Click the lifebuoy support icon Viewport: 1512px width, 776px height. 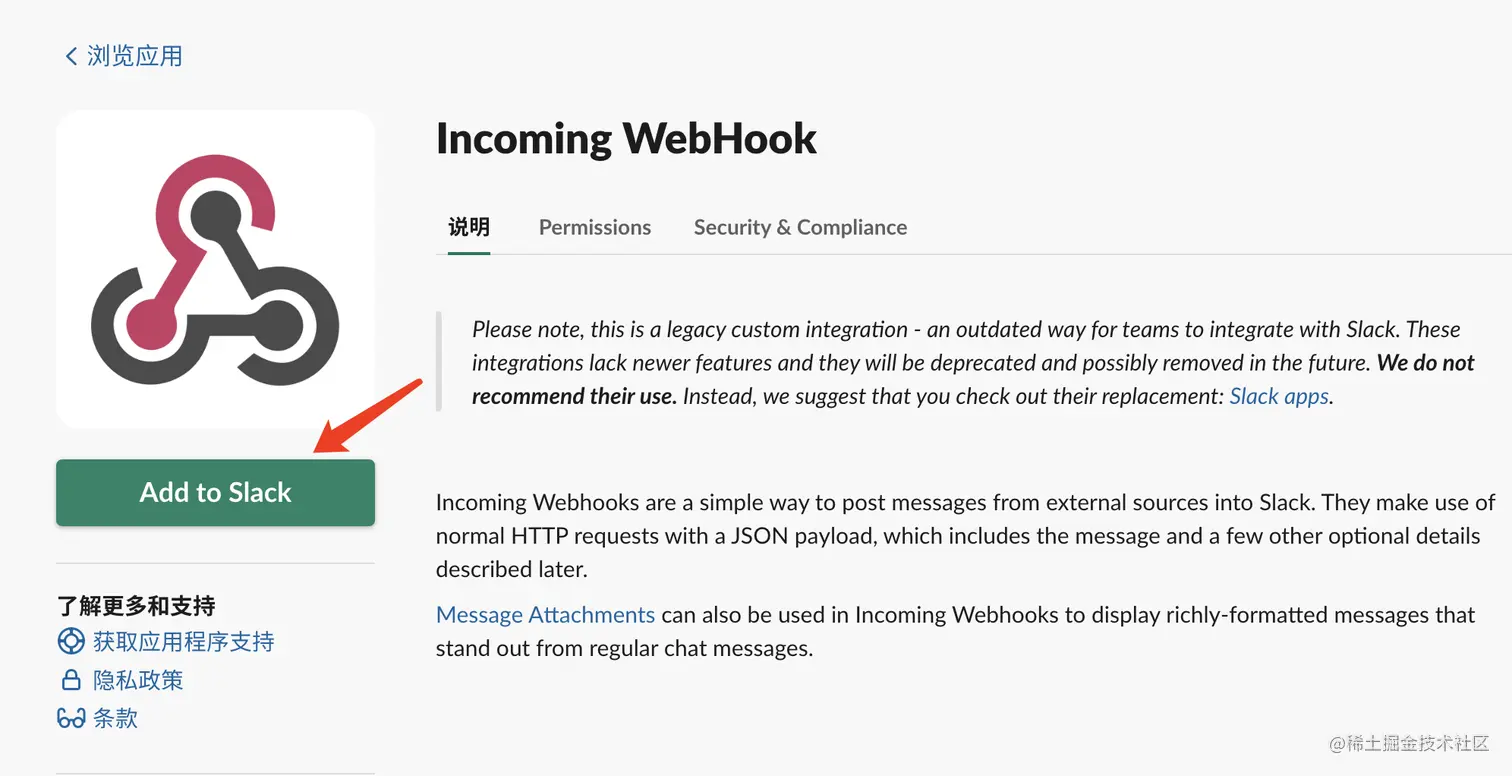[x=71, y=642]
